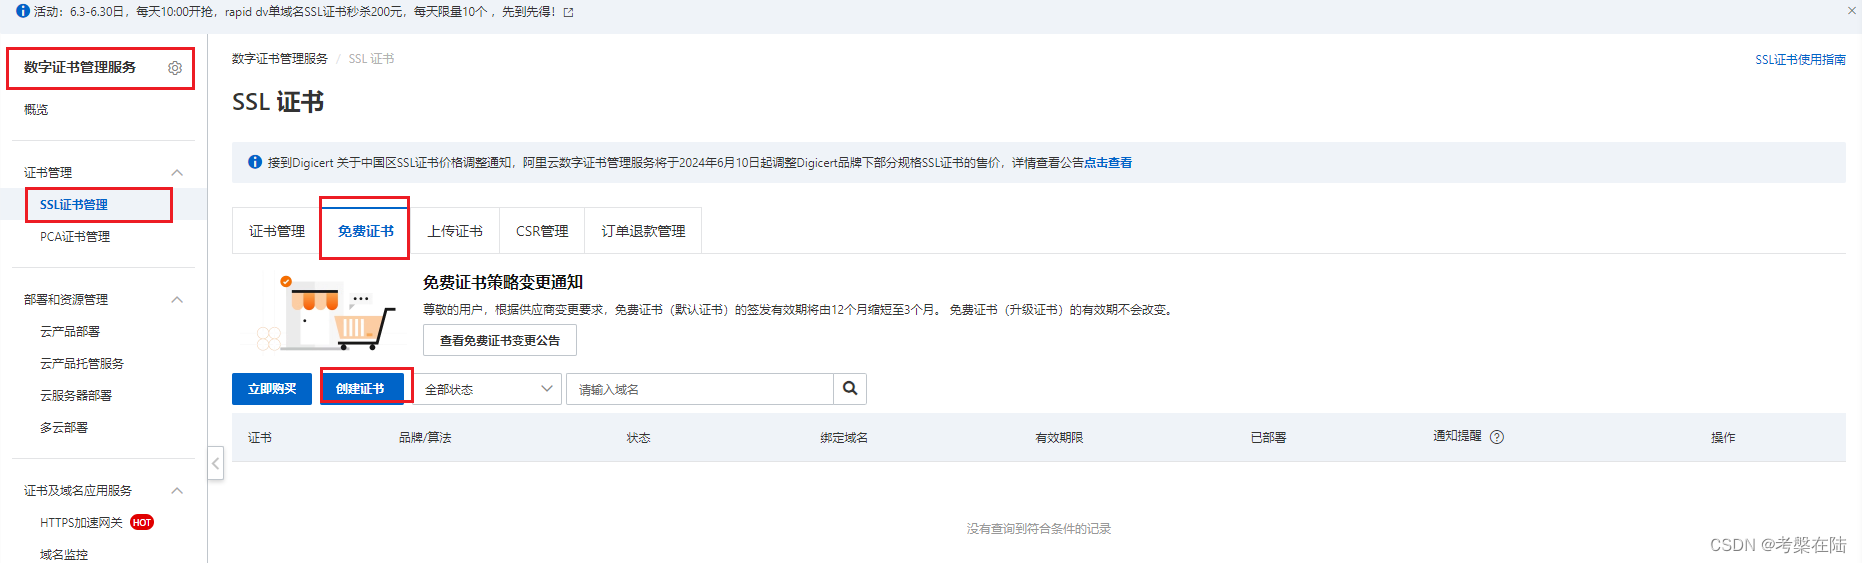Select 概览 in the sidebar
Viewport: 1862px width, 563px height.
click(36, 110)
